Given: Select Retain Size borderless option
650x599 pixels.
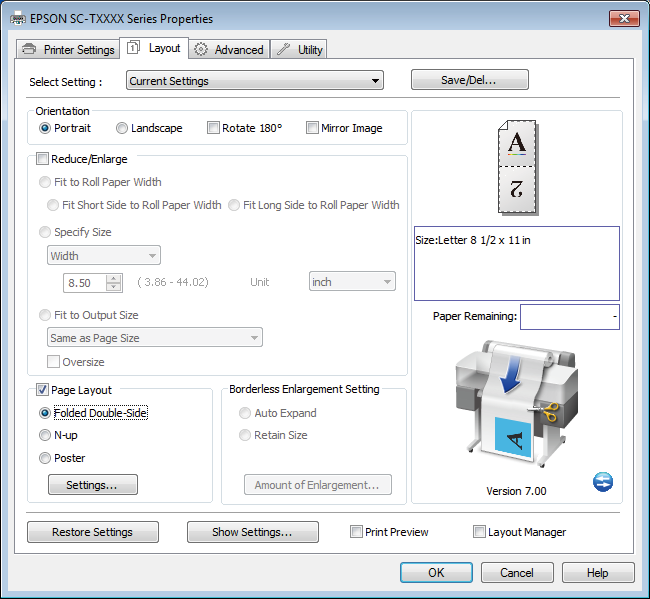Looking at the screenshot, I should [x=273, y=435].
